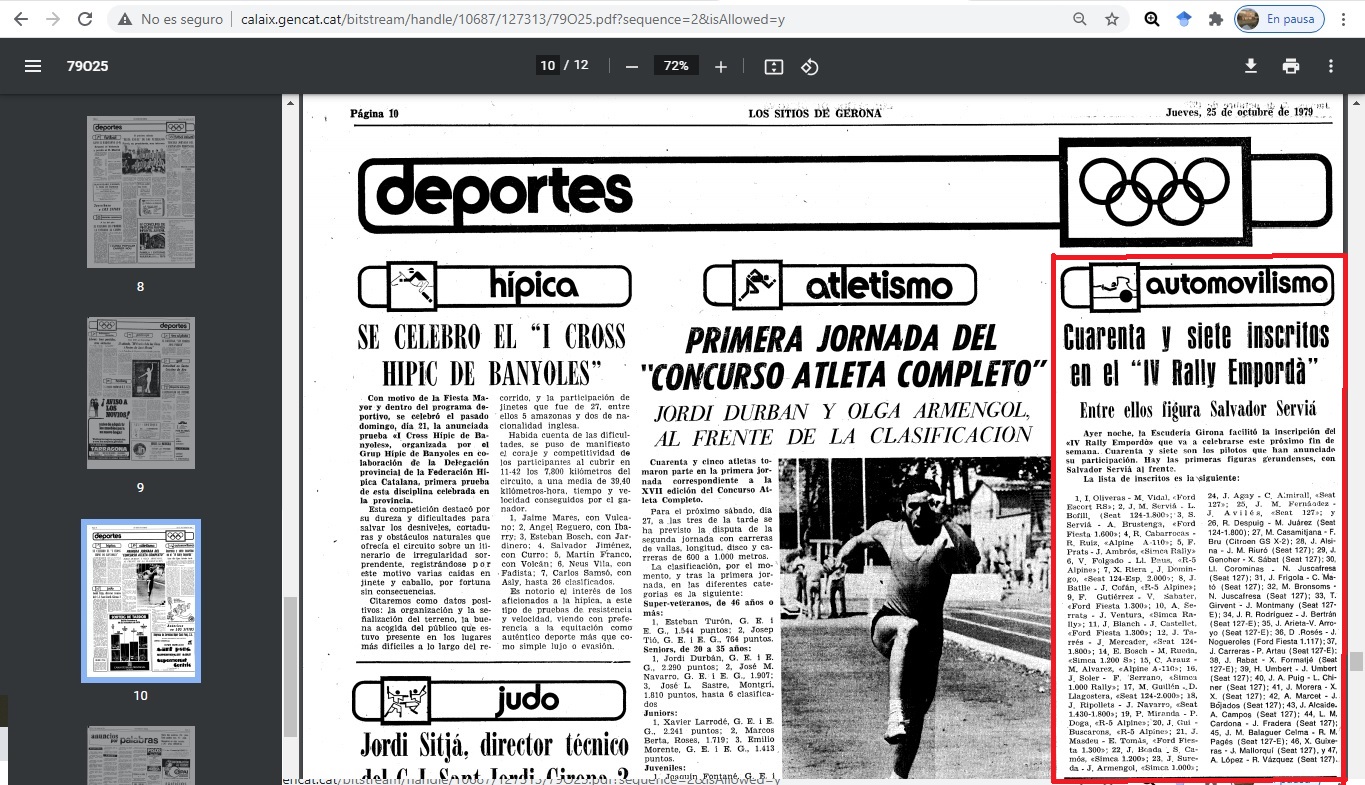
Task: Click 'Jordi Sitjá, director técnico' headline
Action: point(493,747)
